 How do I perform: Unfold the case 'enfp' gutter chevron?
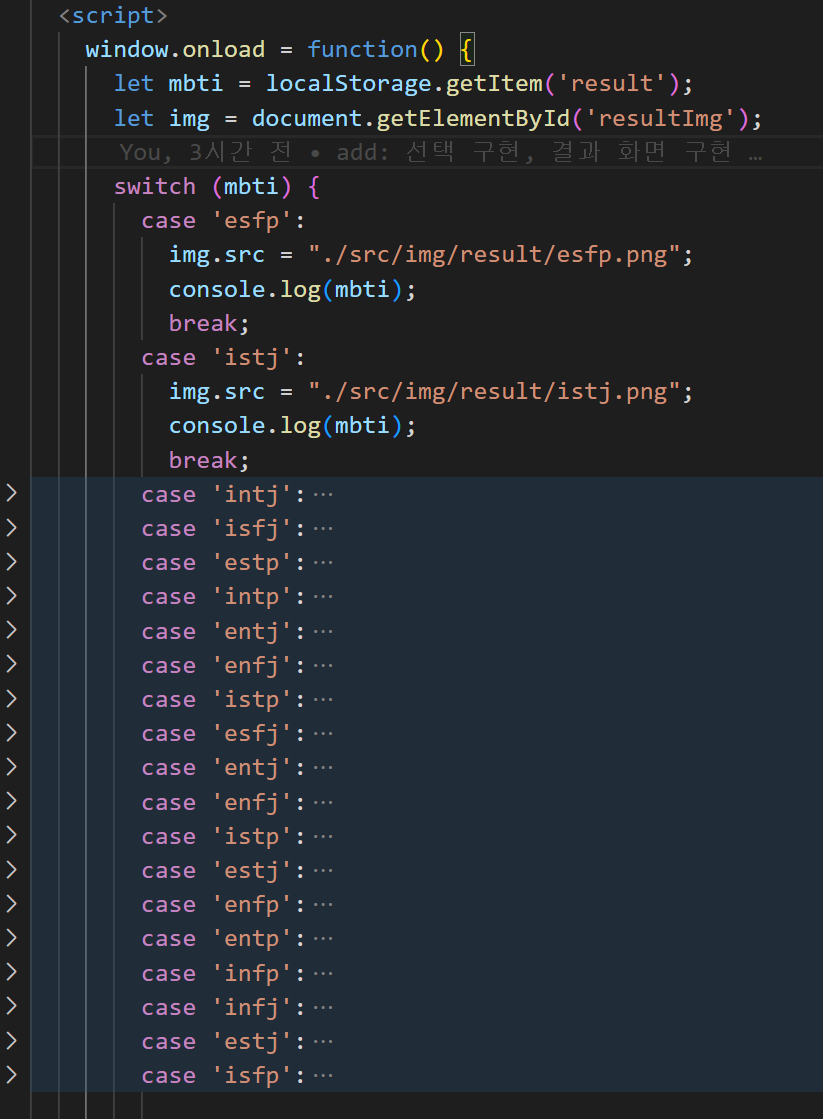point(11,903)
